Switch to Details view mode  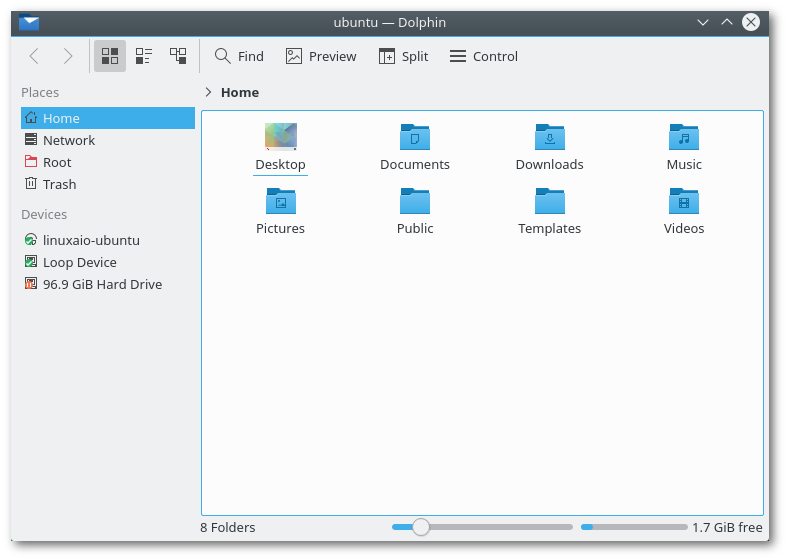click(178, 56)
